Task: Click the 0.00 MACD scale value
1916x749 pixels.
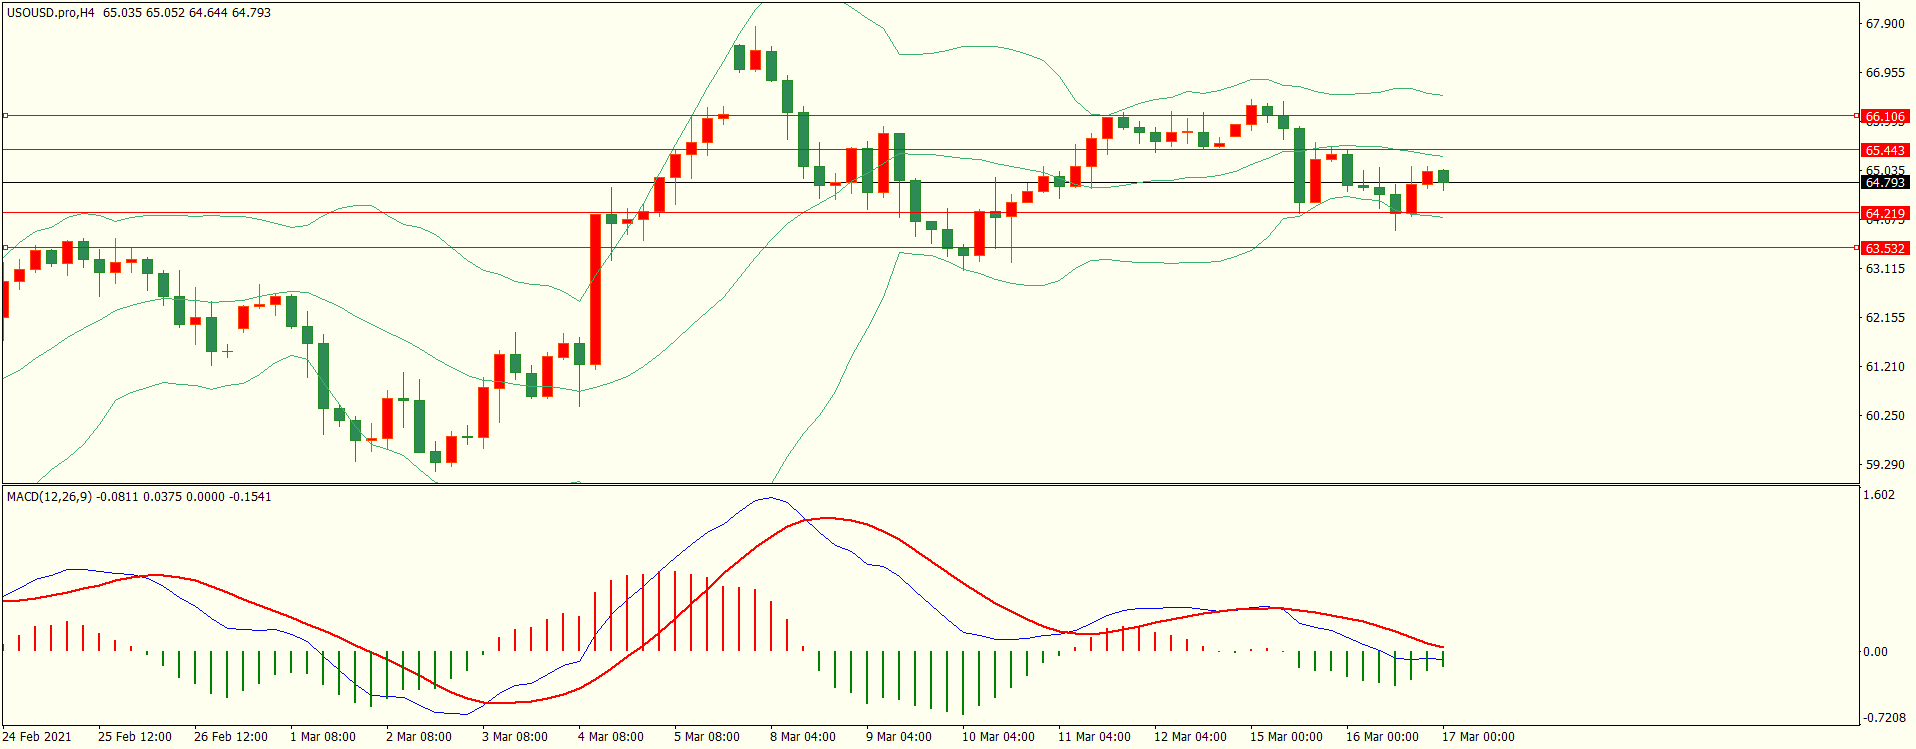Action: 1875,652
